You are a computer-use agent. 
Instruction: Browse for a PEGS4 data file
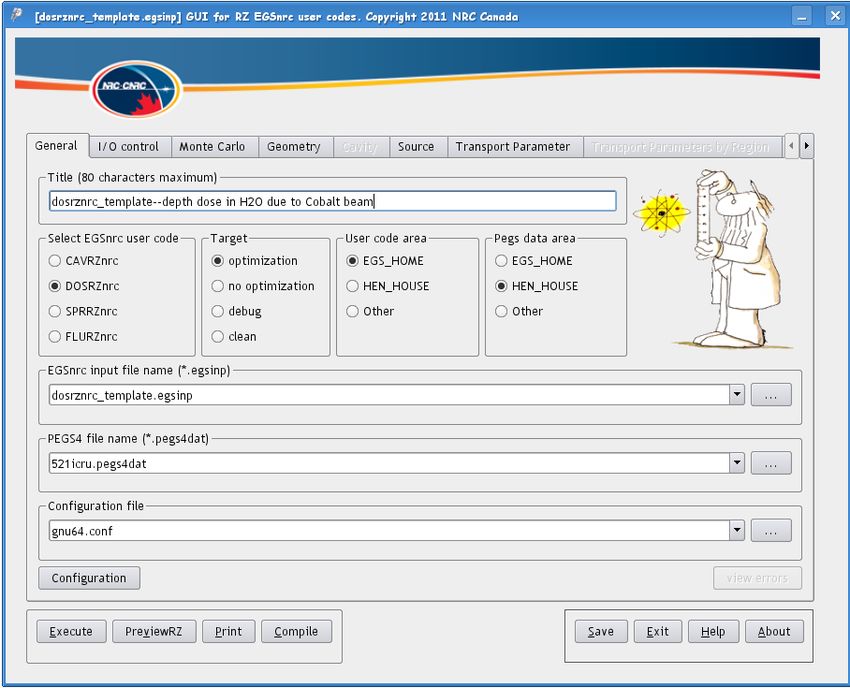coord(771,463)
